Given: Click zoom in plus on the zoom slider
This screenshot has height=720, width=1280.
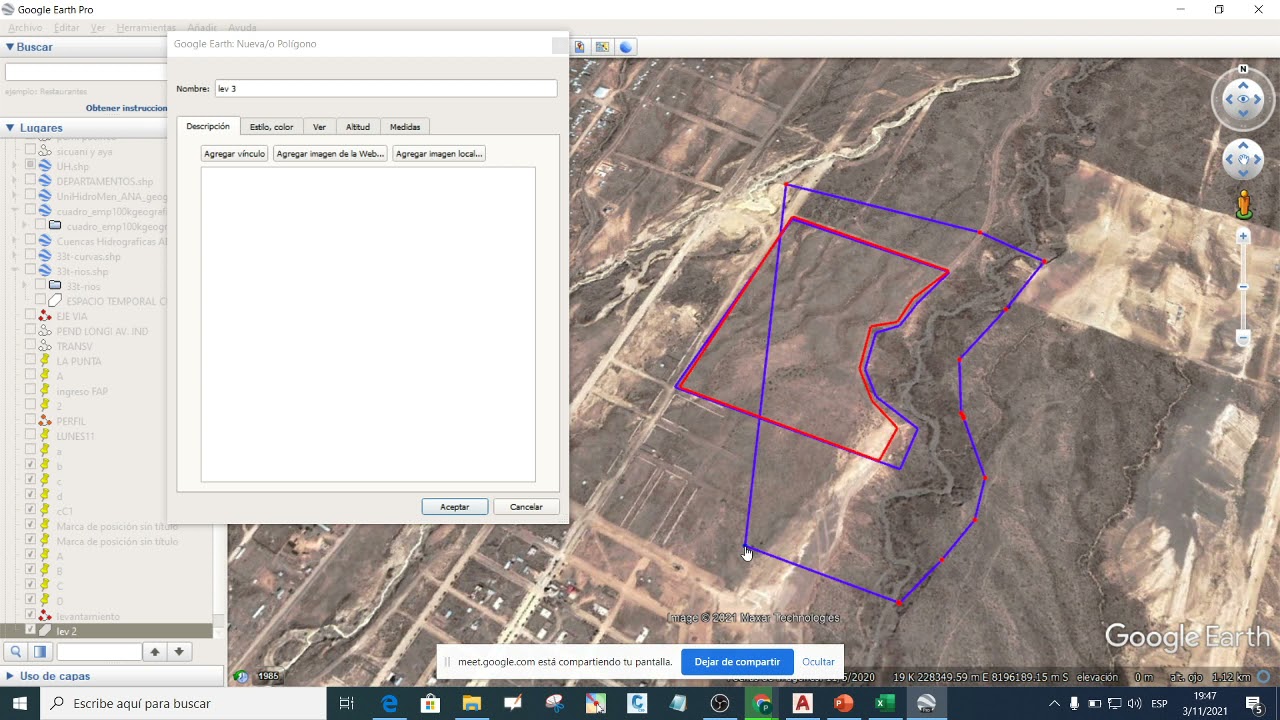Looking at the screenshot, I should (x=1243, y=237).
